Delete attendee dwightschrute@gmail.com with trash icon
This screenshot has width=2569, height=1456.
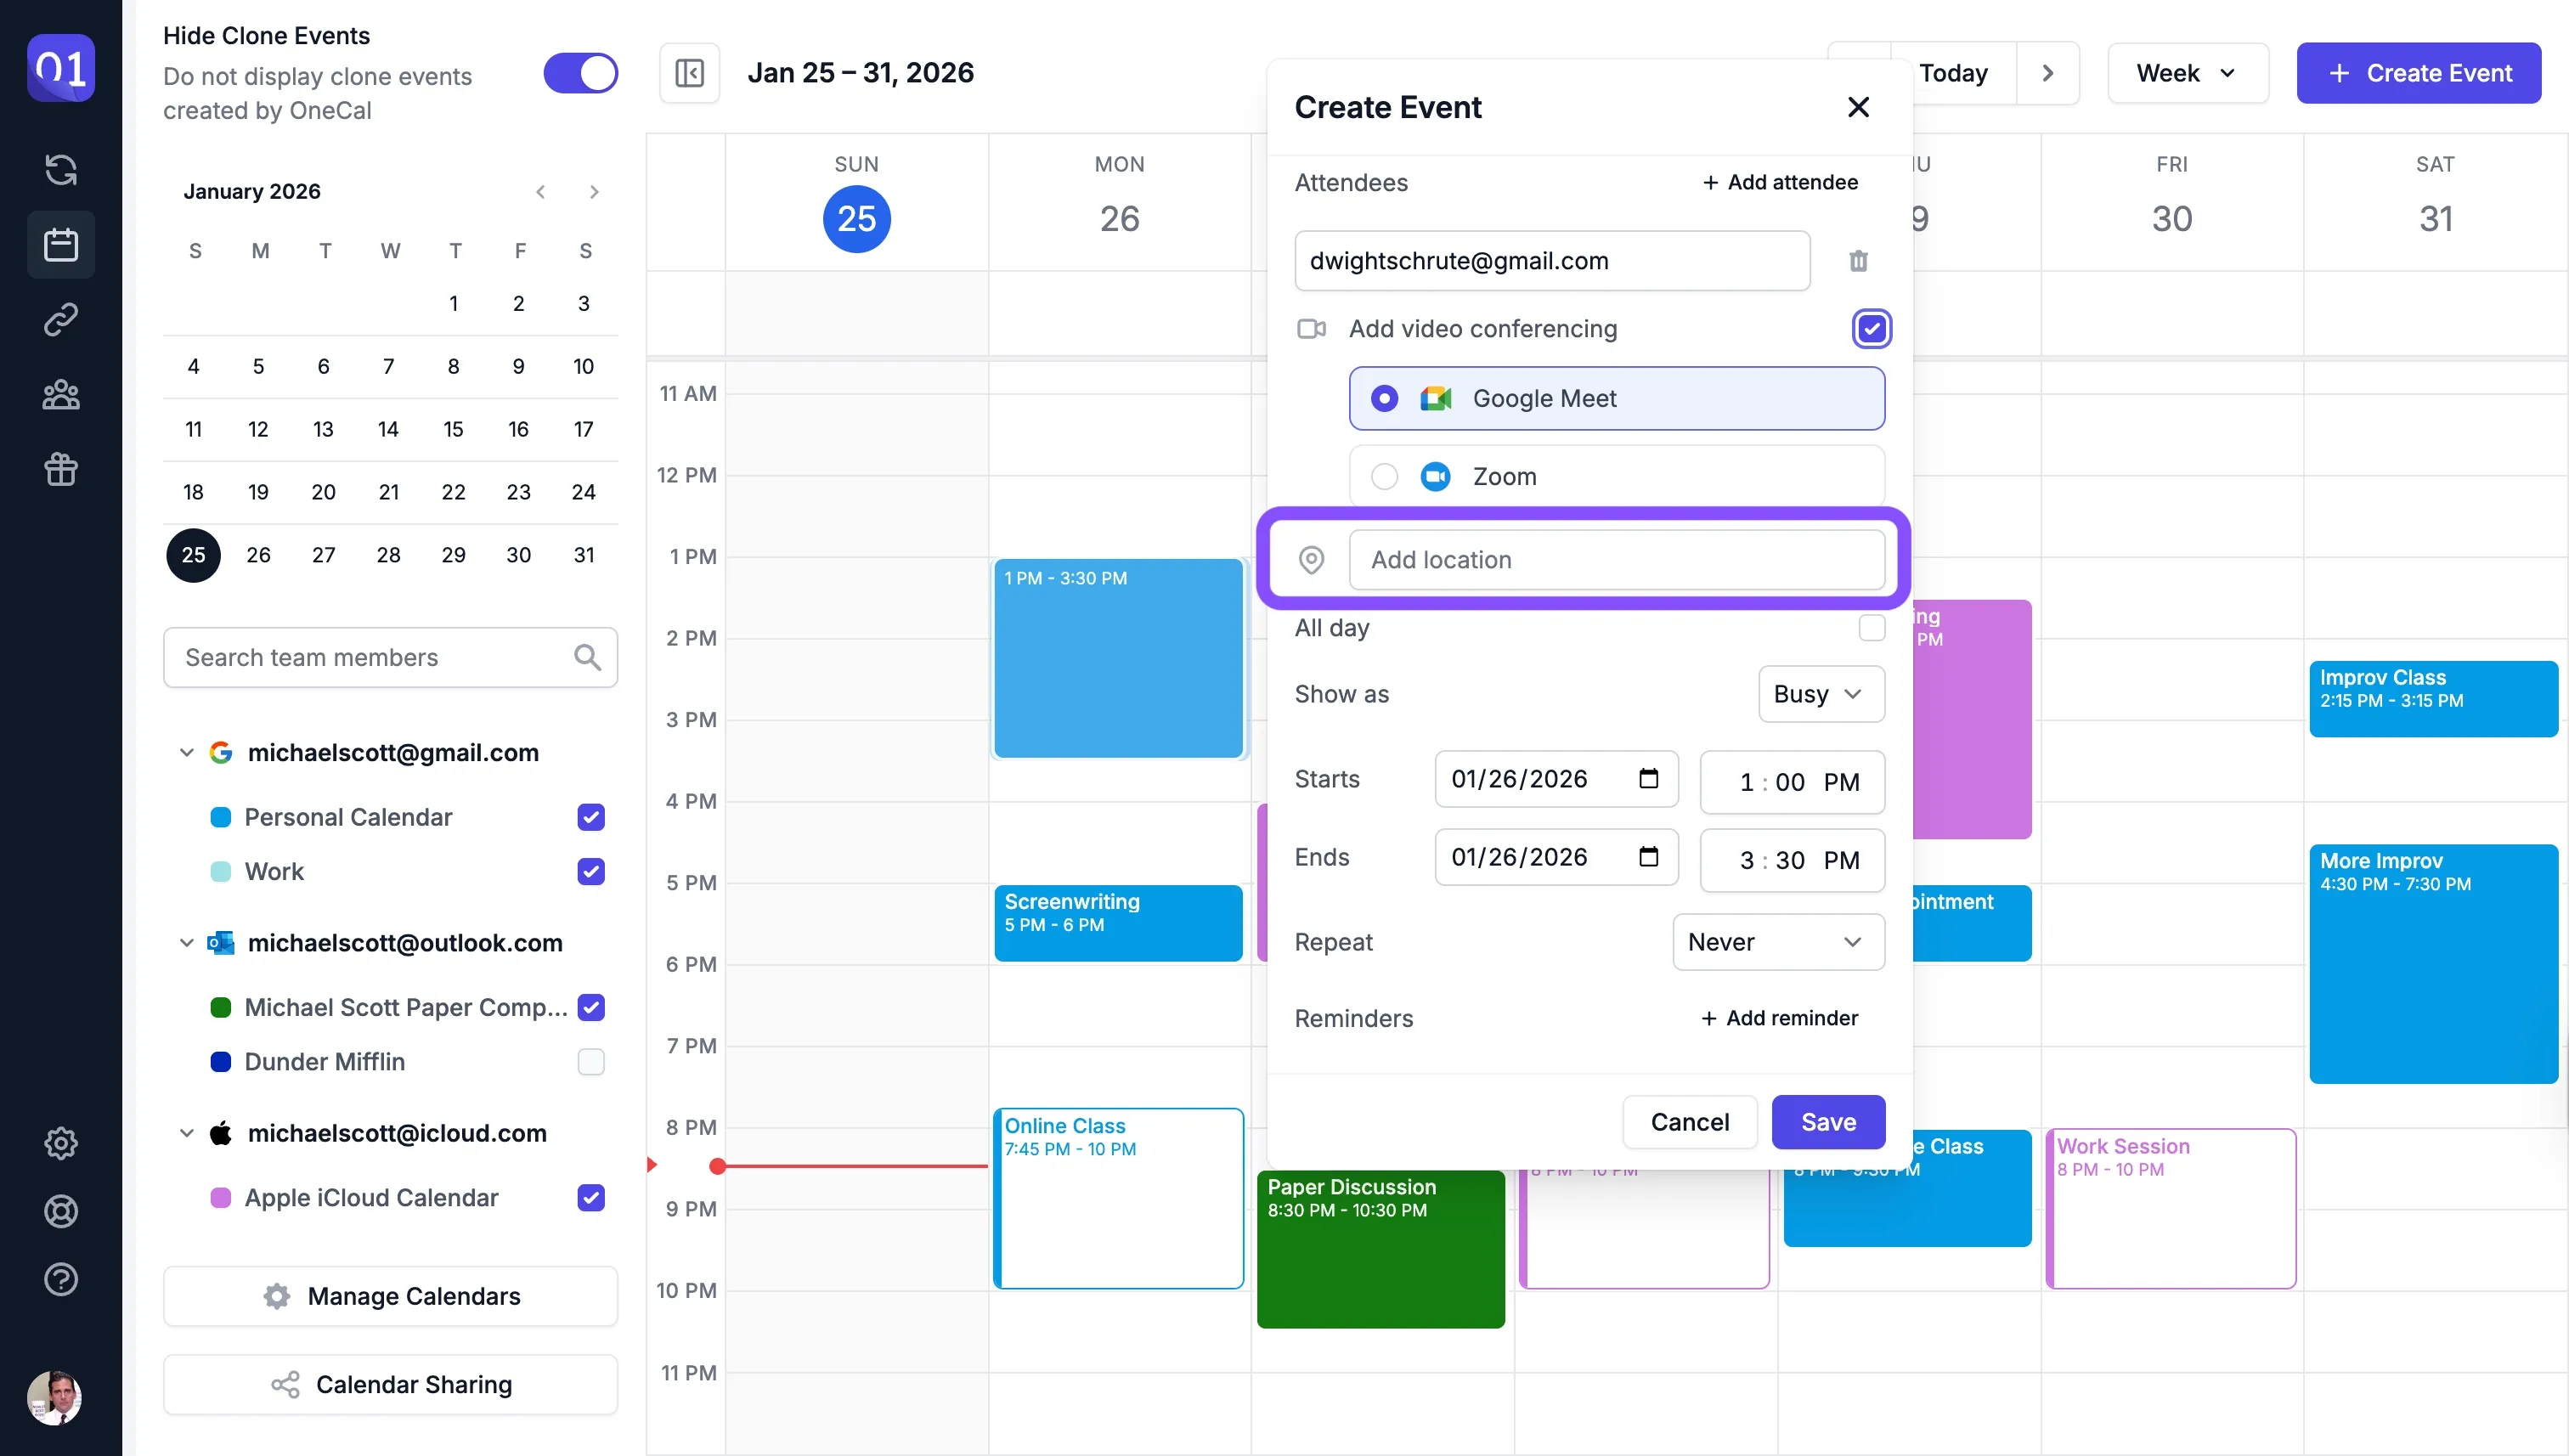[x=1858, y=261]
